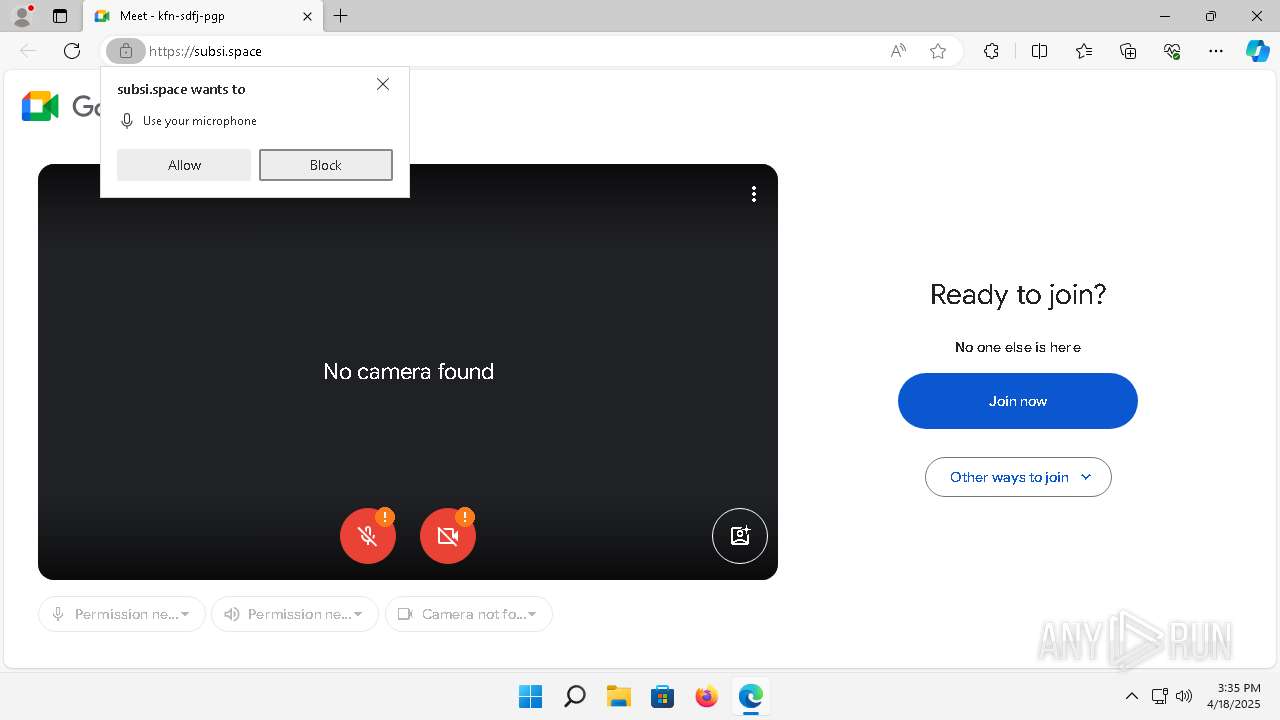Viewport: 1280px width, 720px height.
Task: Open the speaker Permission needed dropdown
Action: pos(295,614)
